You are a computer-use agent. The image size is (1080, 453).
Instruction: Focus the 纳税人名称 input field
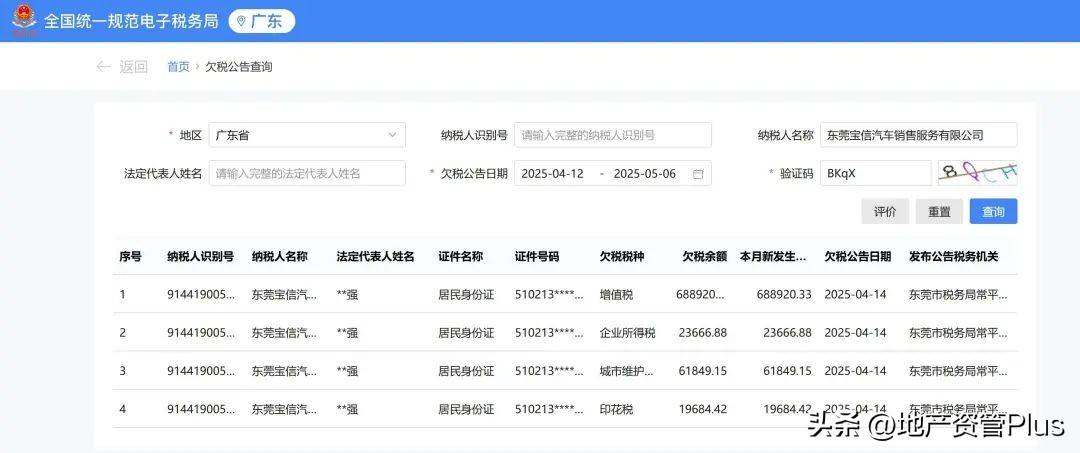pyautogui.click(x=918, y=135)
